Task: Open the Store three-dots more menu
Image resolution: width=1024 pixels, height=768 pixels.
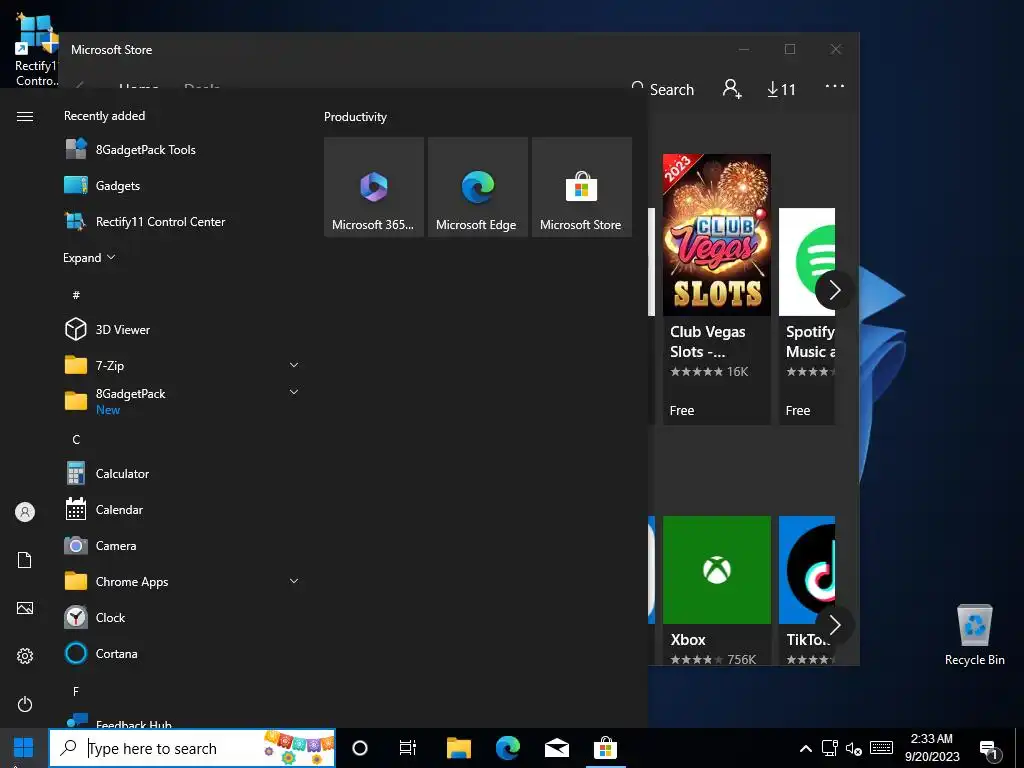Action: (x=835, y=86)
